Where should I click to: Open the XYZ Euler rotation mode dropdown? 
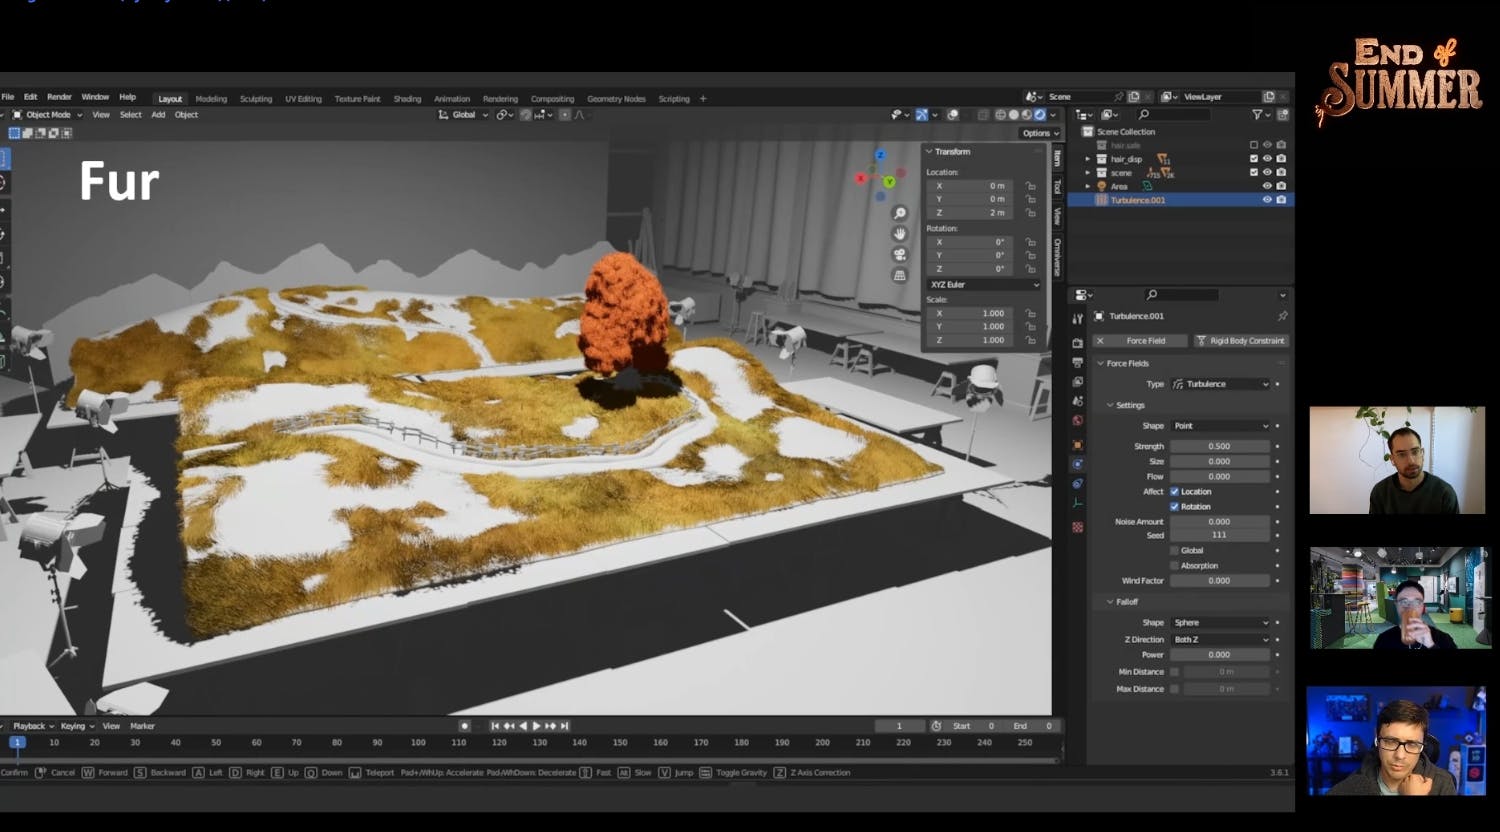pyautogui.click(x=984, y=285)
